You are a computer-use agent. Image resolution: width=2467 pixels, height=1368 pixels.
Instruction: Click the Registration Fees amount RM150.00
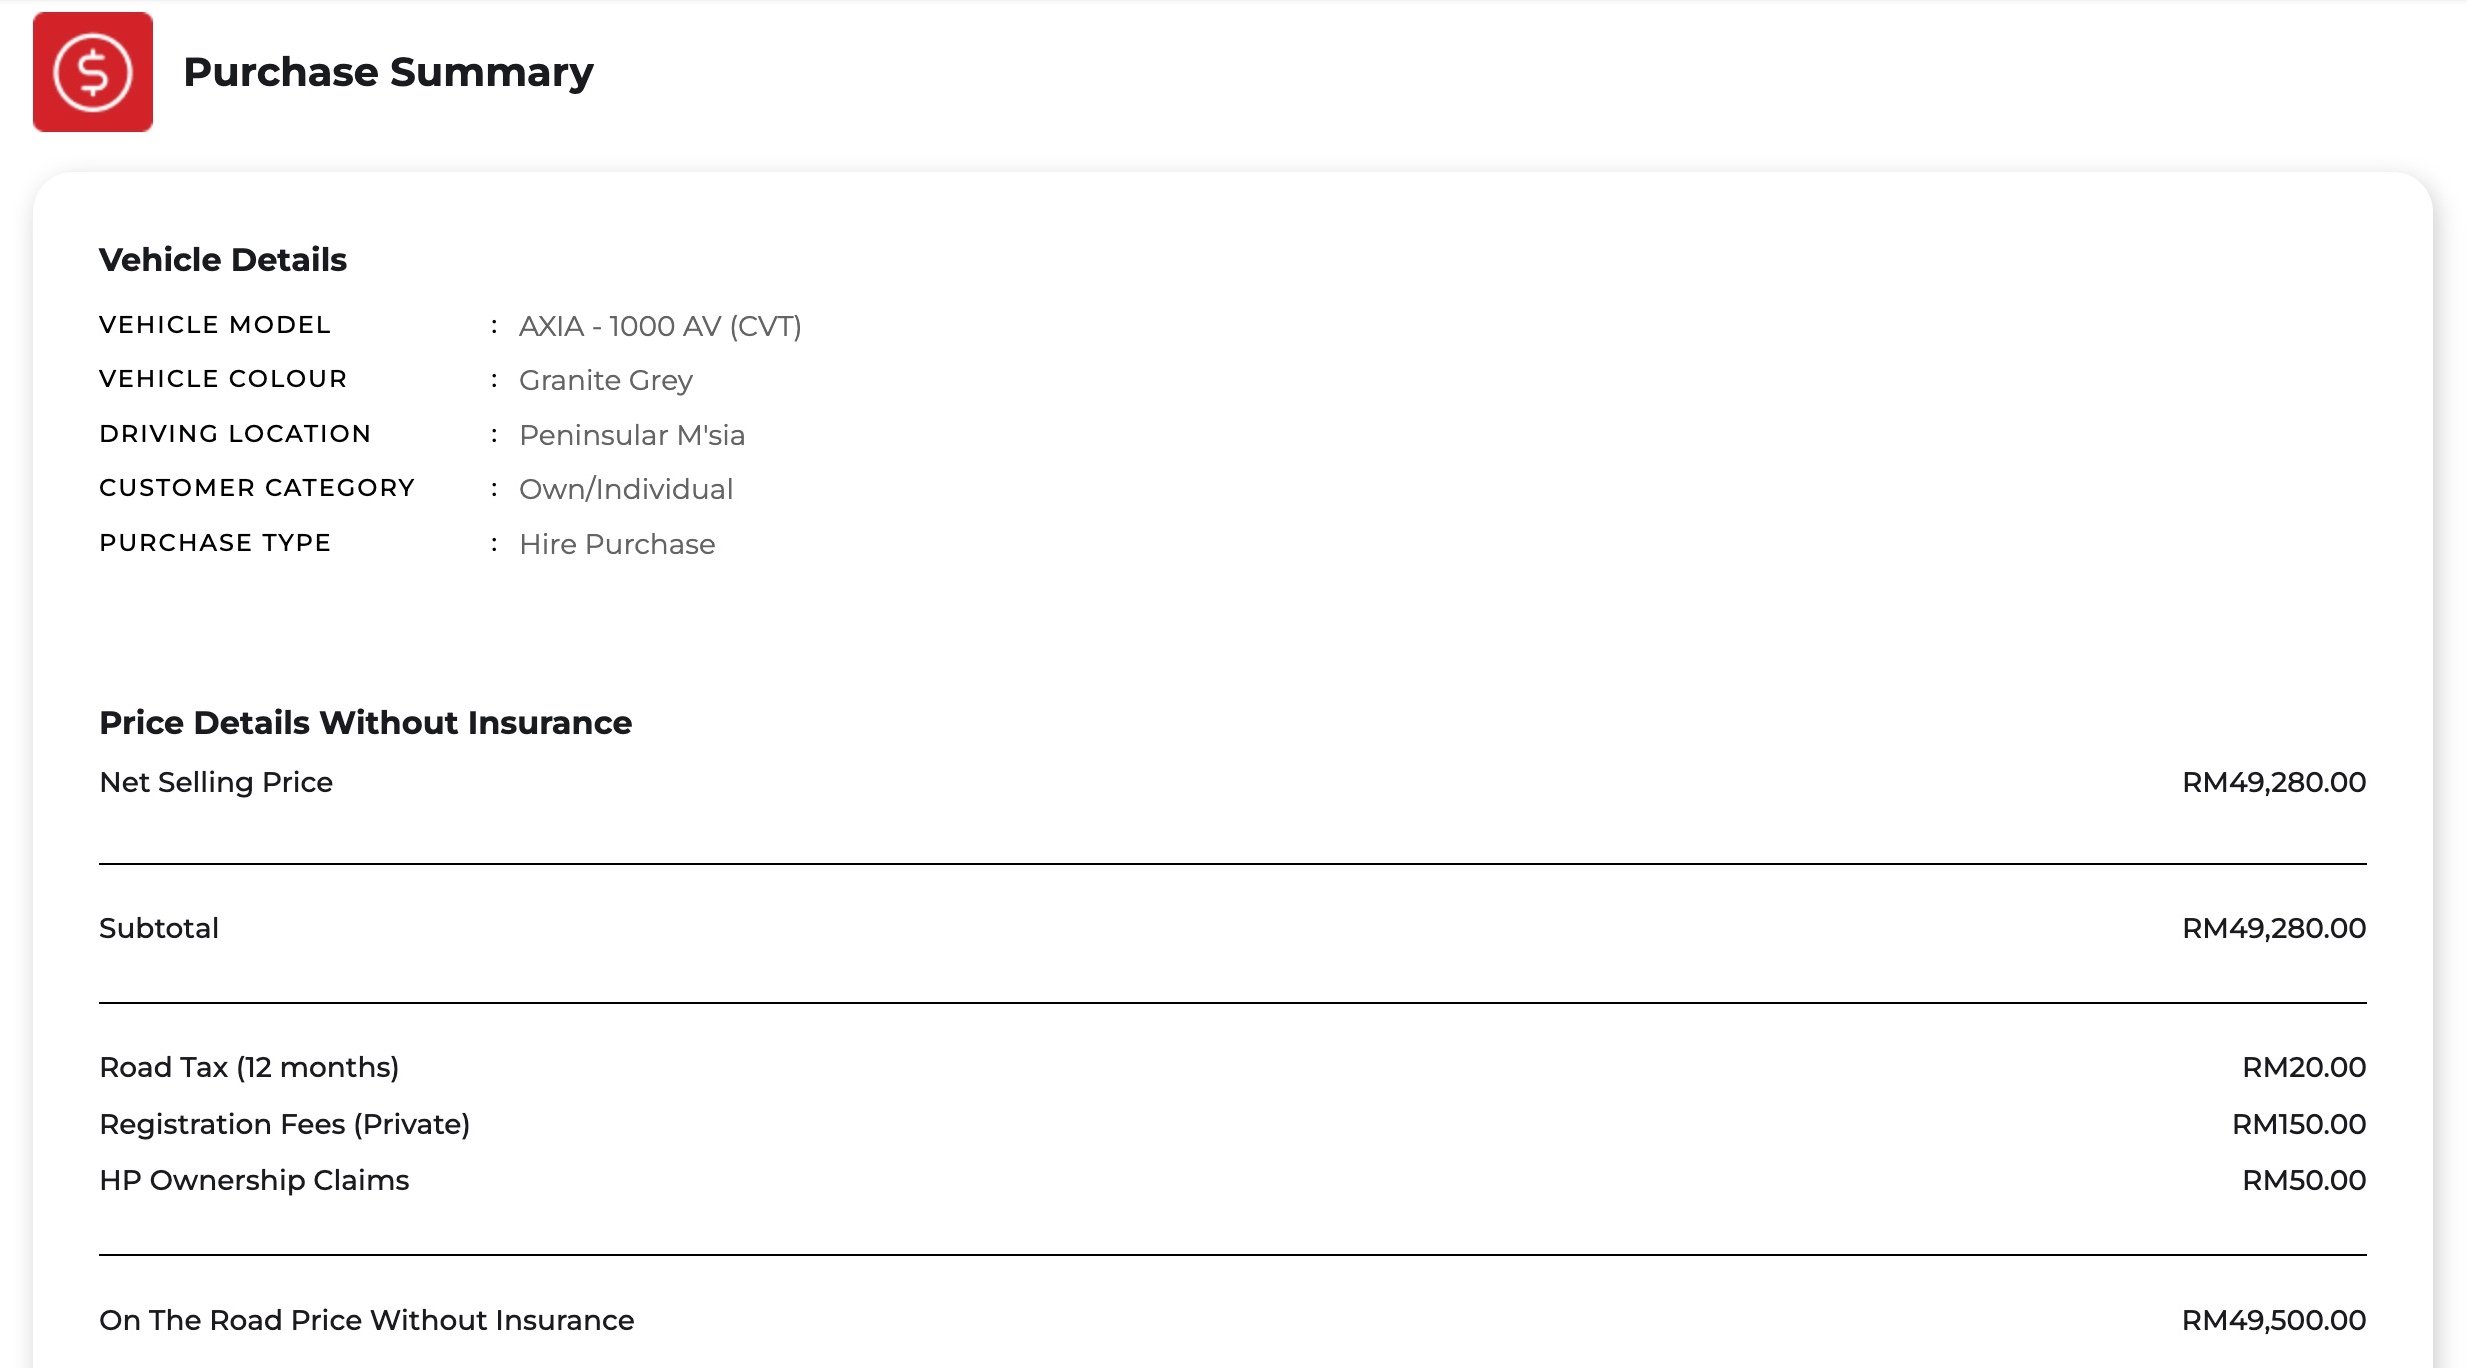pos(2299,1124)
